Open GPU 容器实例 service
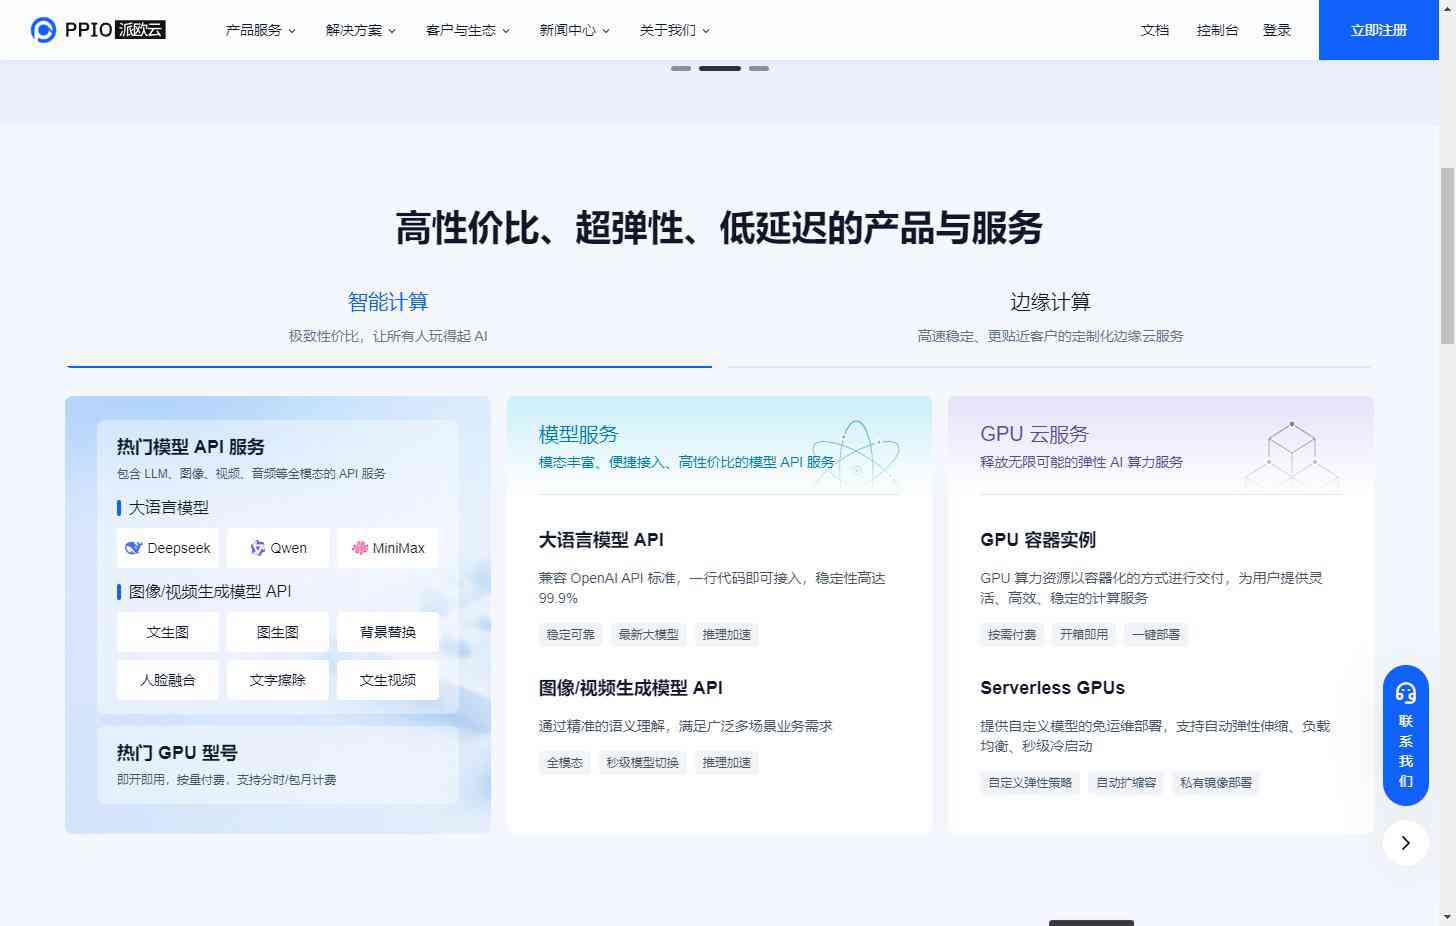 pos(1038,540)
